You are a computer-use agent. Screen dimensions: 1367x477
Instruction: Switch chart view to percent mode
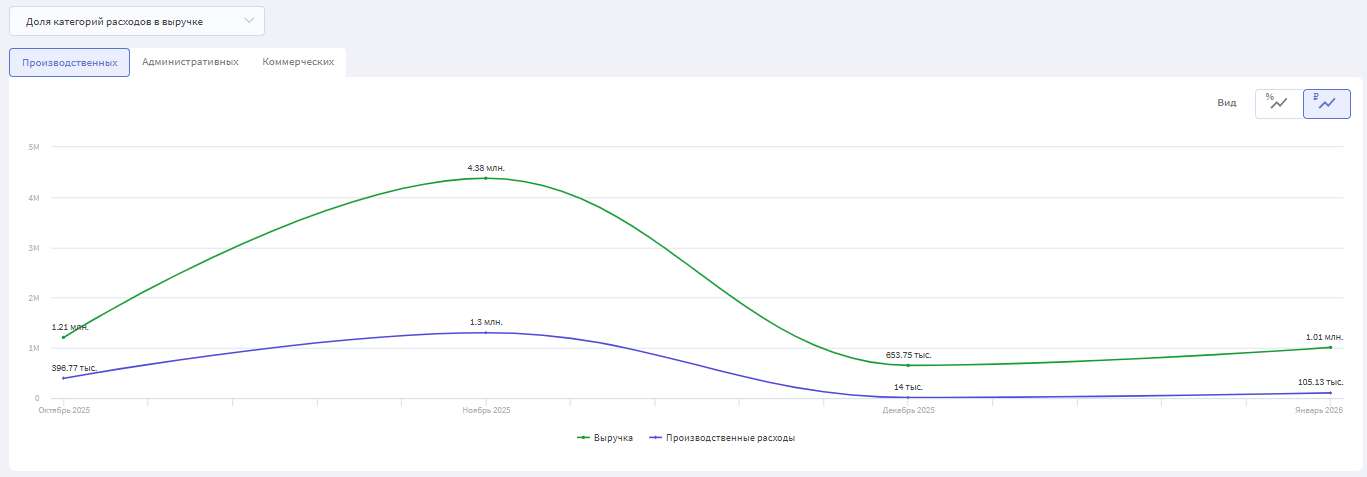coord(1278,103)
